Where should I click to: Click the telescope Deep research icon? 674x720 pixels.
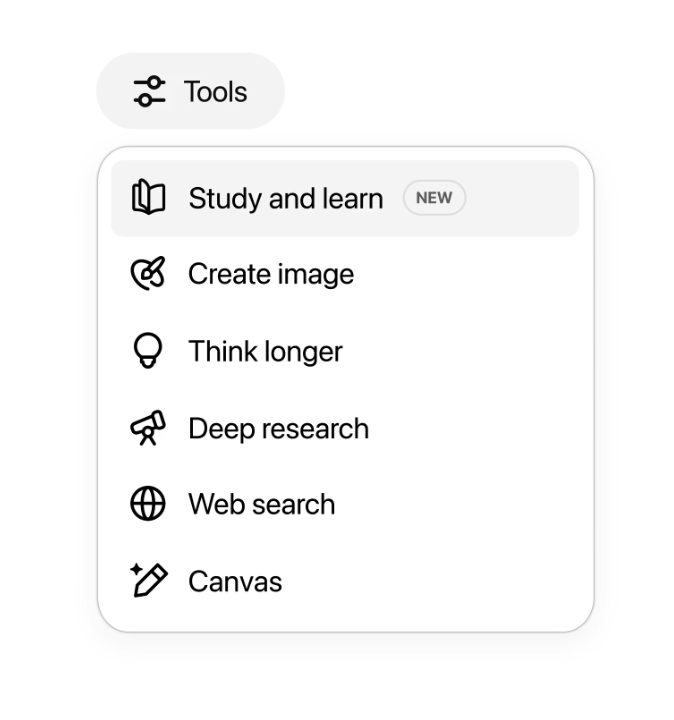148,428
